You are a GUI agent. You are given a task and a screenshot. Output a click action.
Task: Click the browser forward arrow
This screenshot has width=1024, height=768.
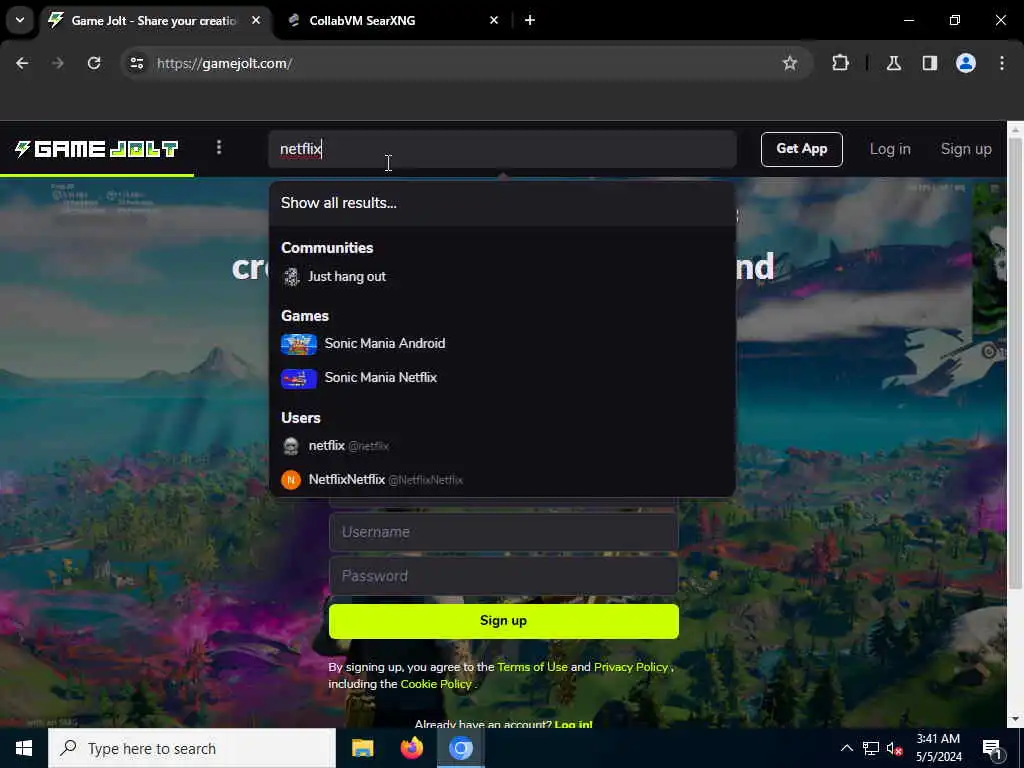point(58,63)
